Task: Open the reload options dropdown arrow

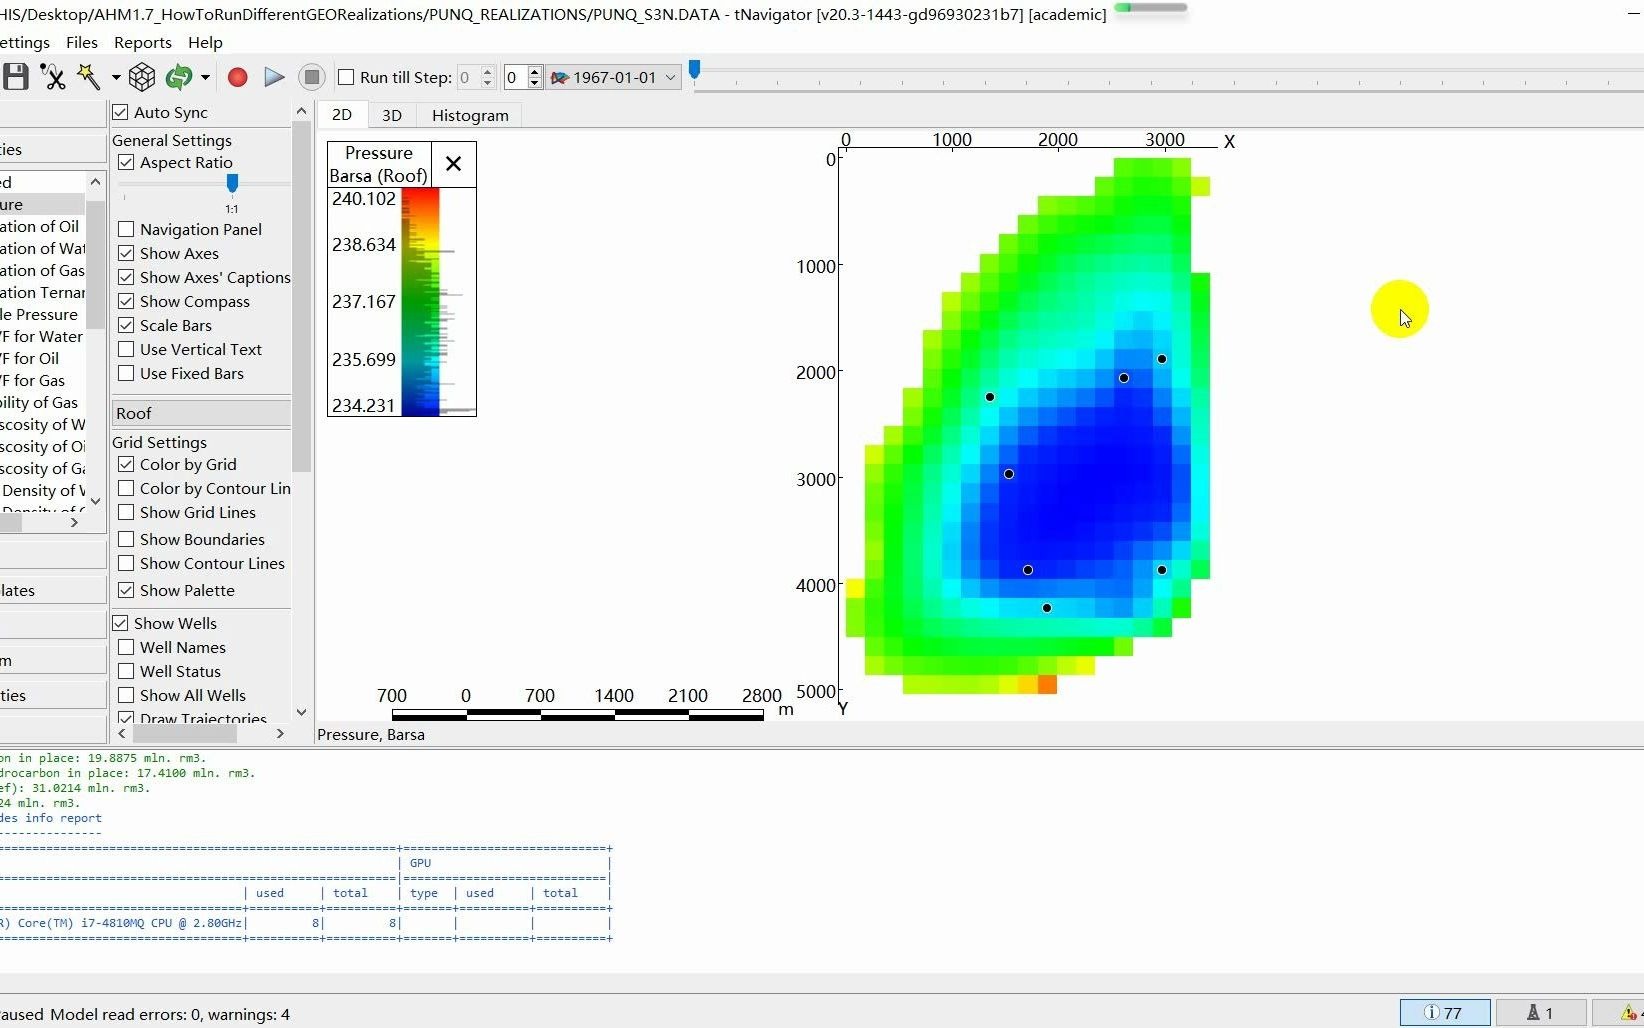Action: click(205, 77)
